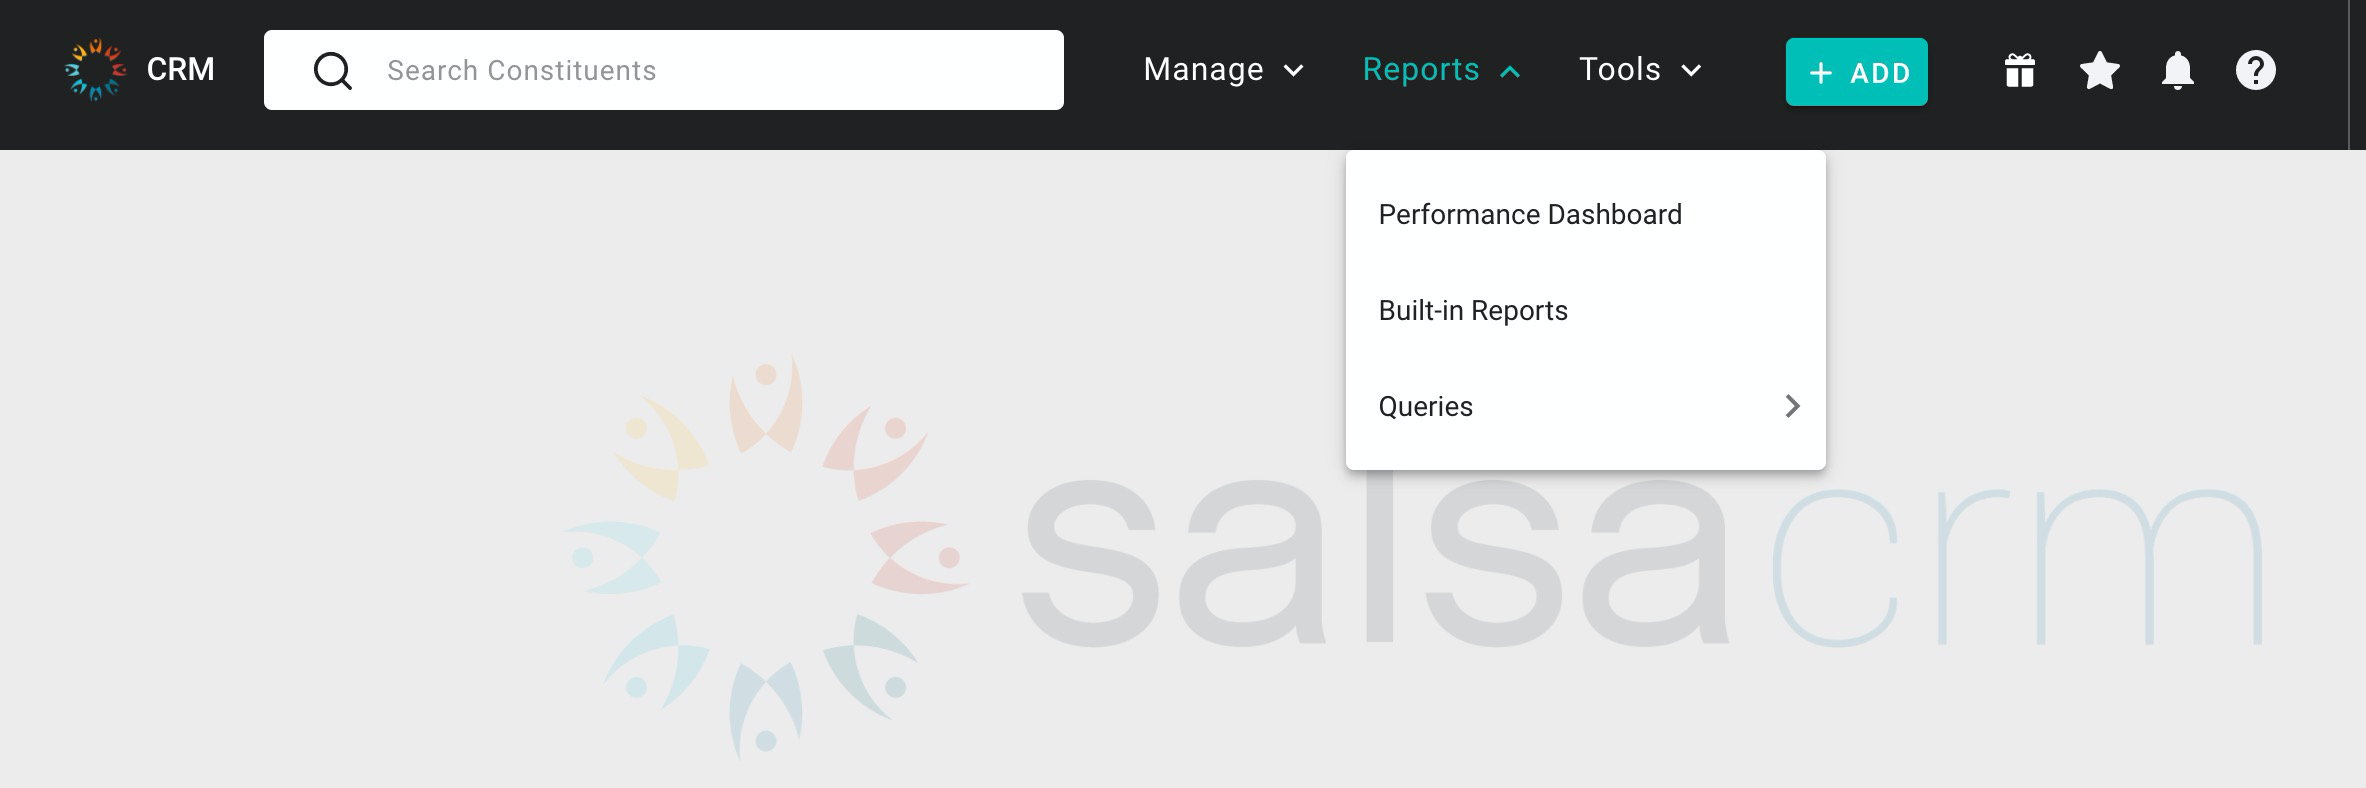This screenshot has height=788, width=2366.
Task: Click the Search Constituents field
Action: 664,70
